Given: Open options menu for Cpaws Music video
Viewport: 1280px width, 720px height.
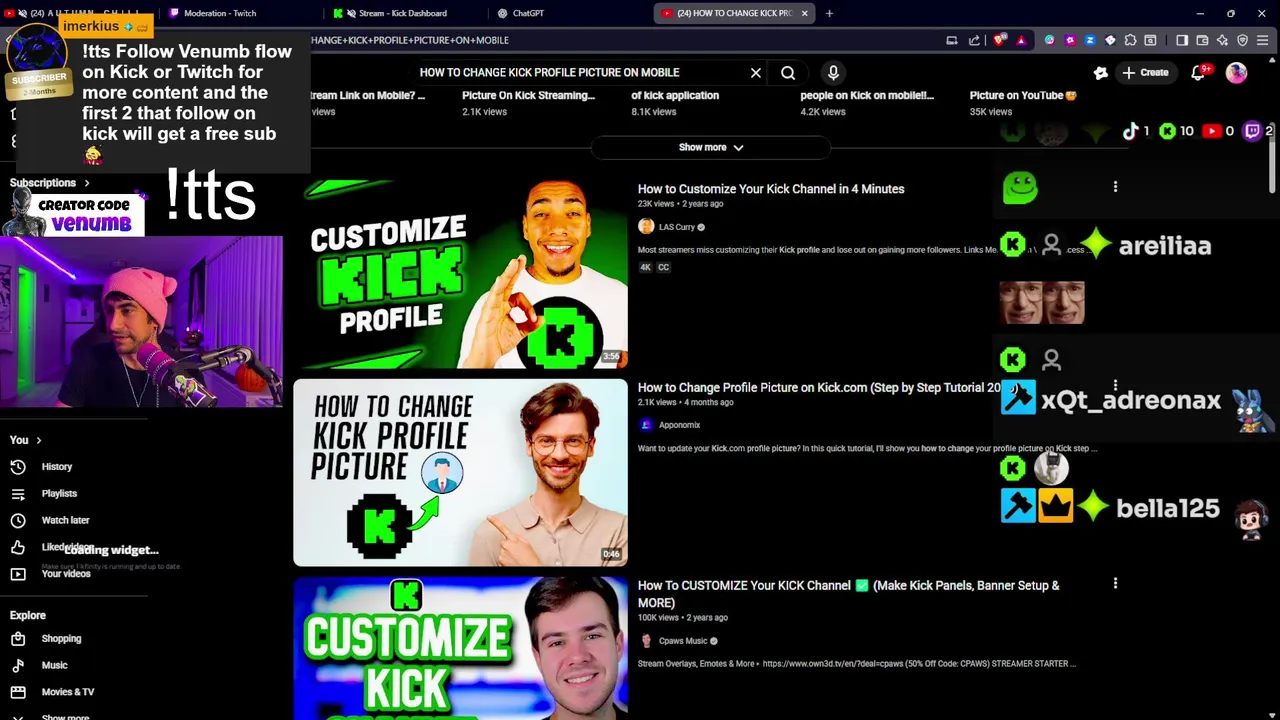Looking at the screenshot, I should tap(1115, 583).
